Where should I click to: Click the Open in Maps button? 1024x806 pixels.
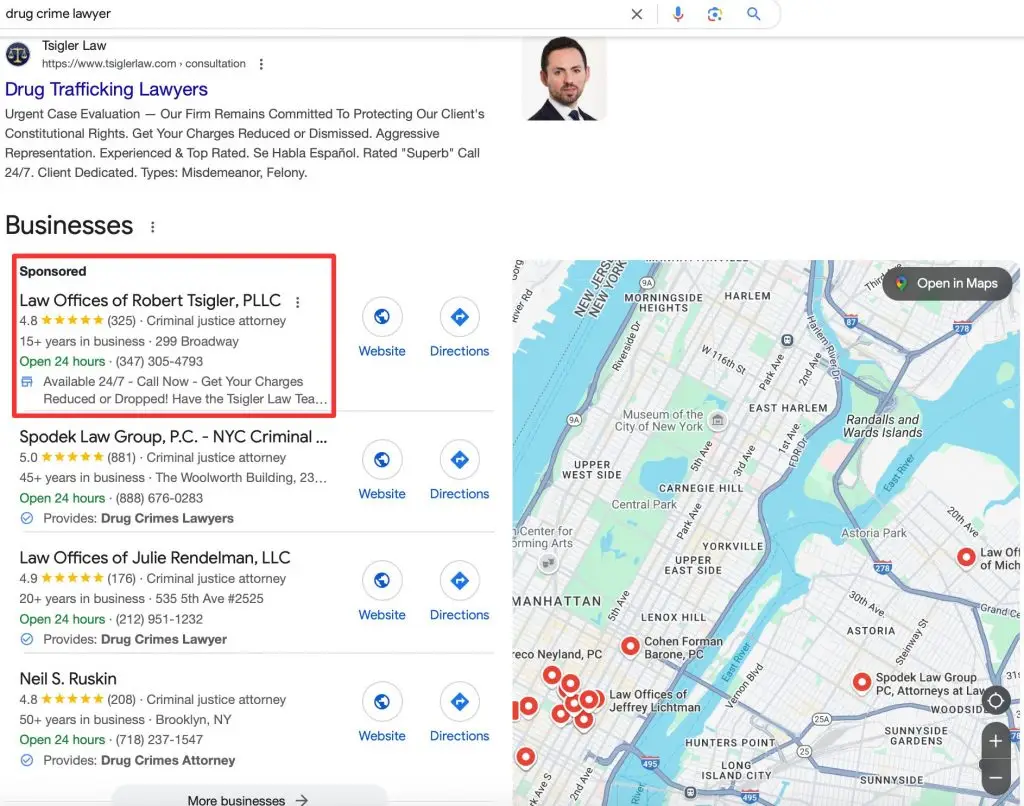pos(946,283)
